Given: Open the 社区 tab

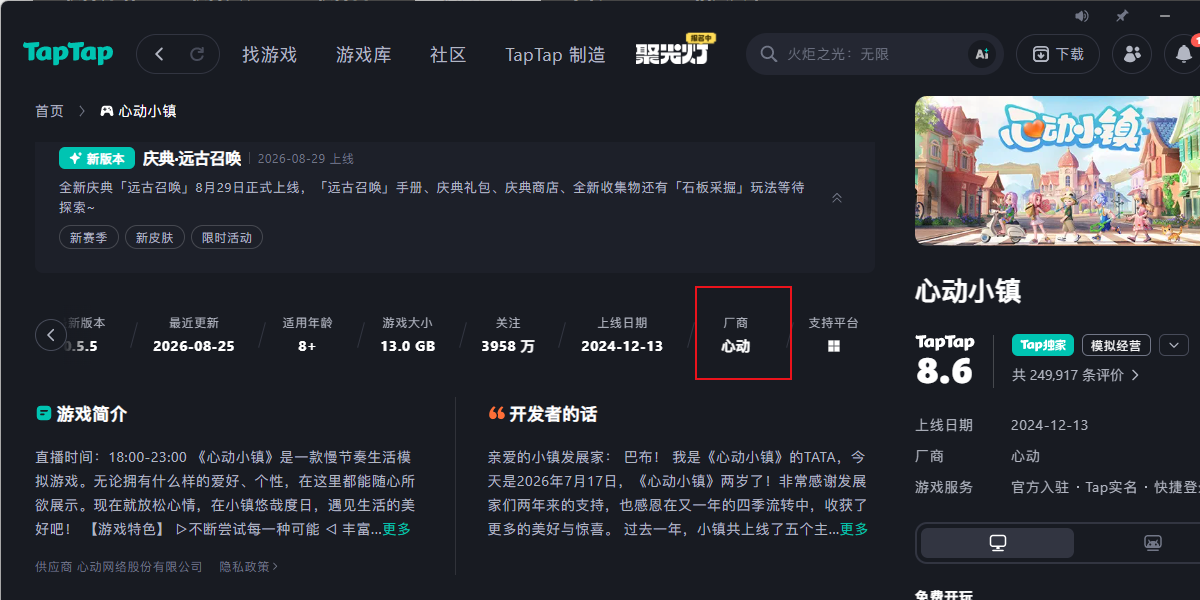Looking at the screenshot, I should pyautogui.click(x=448, y=55).
